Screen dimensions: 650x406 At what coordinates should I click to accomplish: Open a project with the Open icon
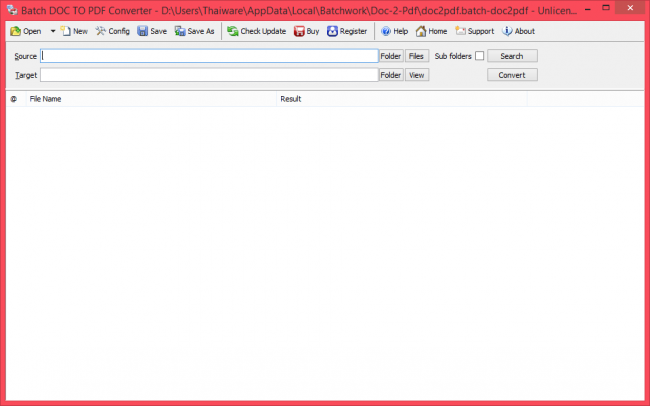26,31
